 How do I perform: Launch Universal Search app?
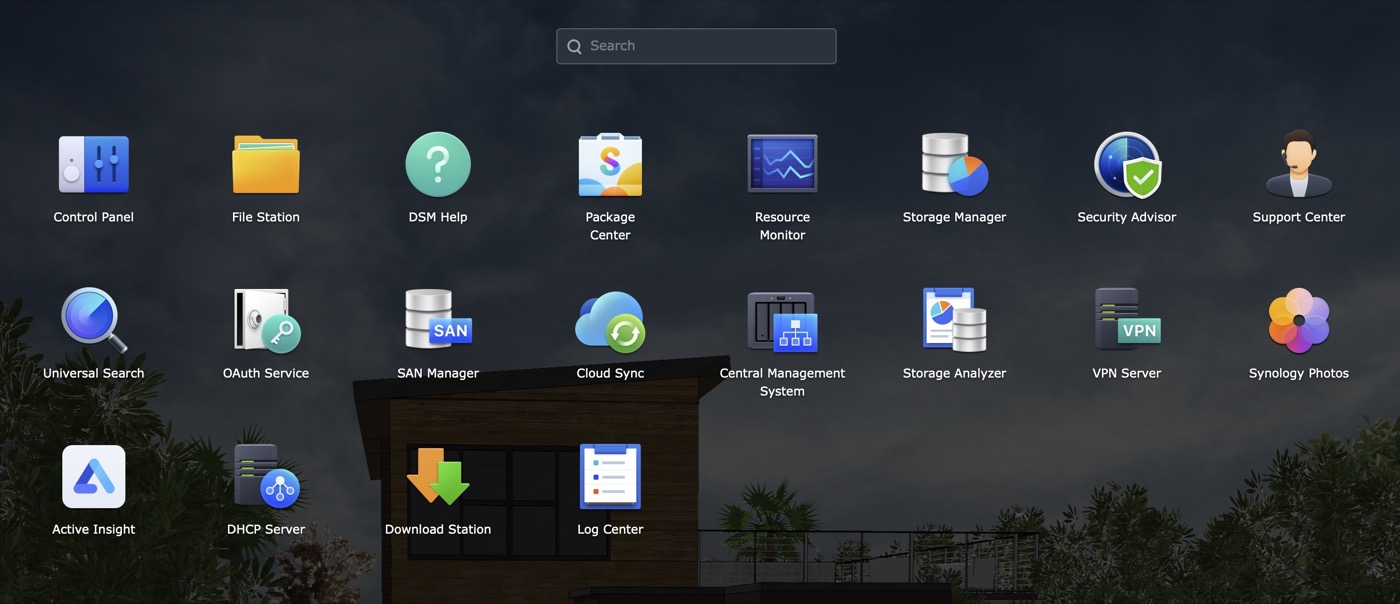(x=94, y=321)
